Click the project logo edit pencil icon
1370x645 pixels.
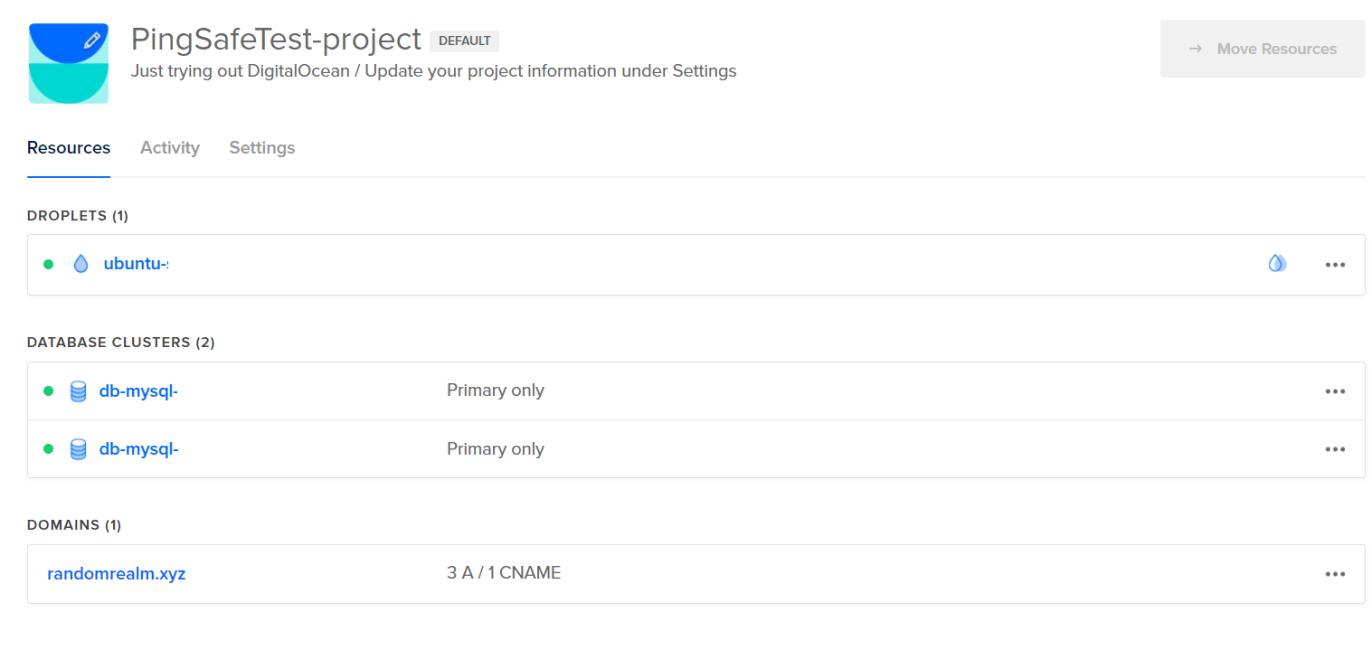pyautogui.click(x=92, y=41)
